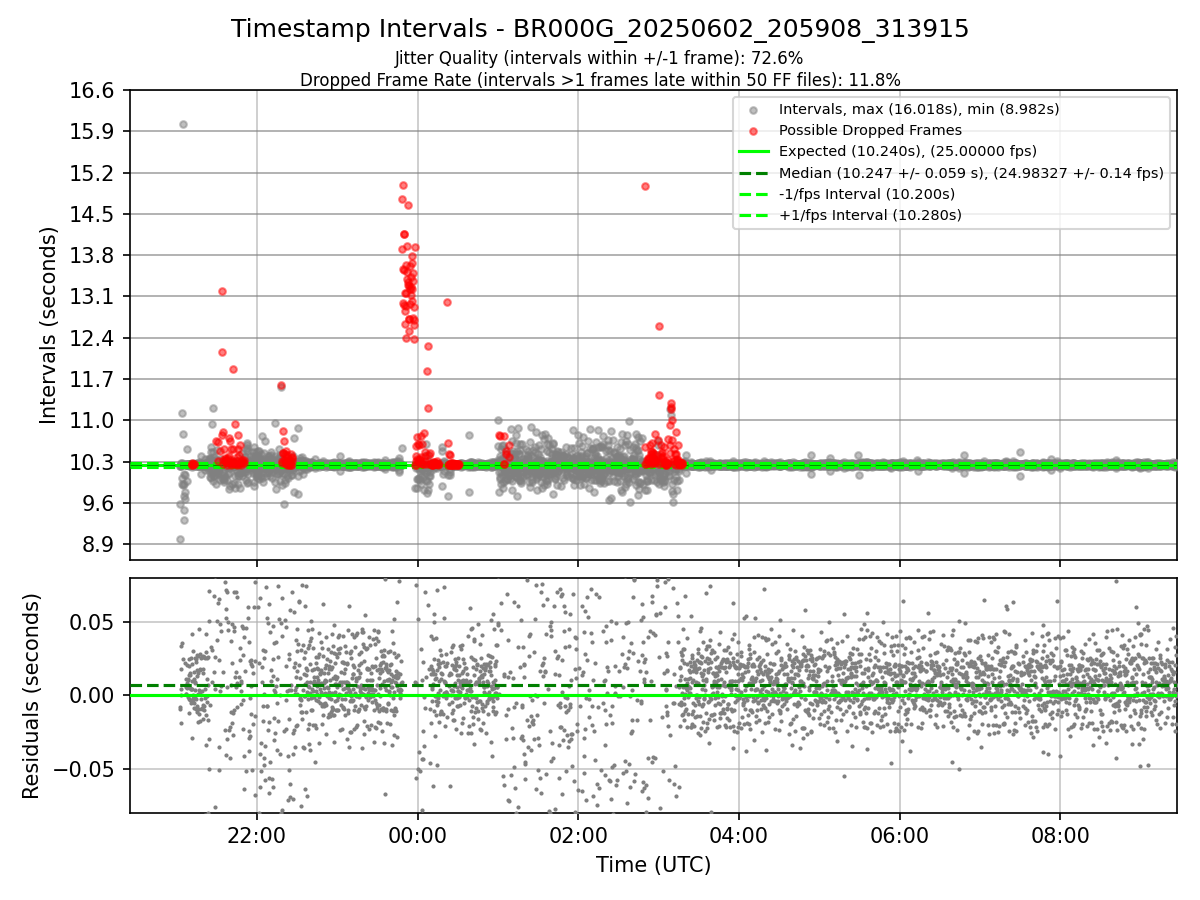Viewport: 1200px width, 900px height.
Task: Click legend entry starting 'Median (10.247 +/- 0.059 s)'
Action: (x=971, y=173)
